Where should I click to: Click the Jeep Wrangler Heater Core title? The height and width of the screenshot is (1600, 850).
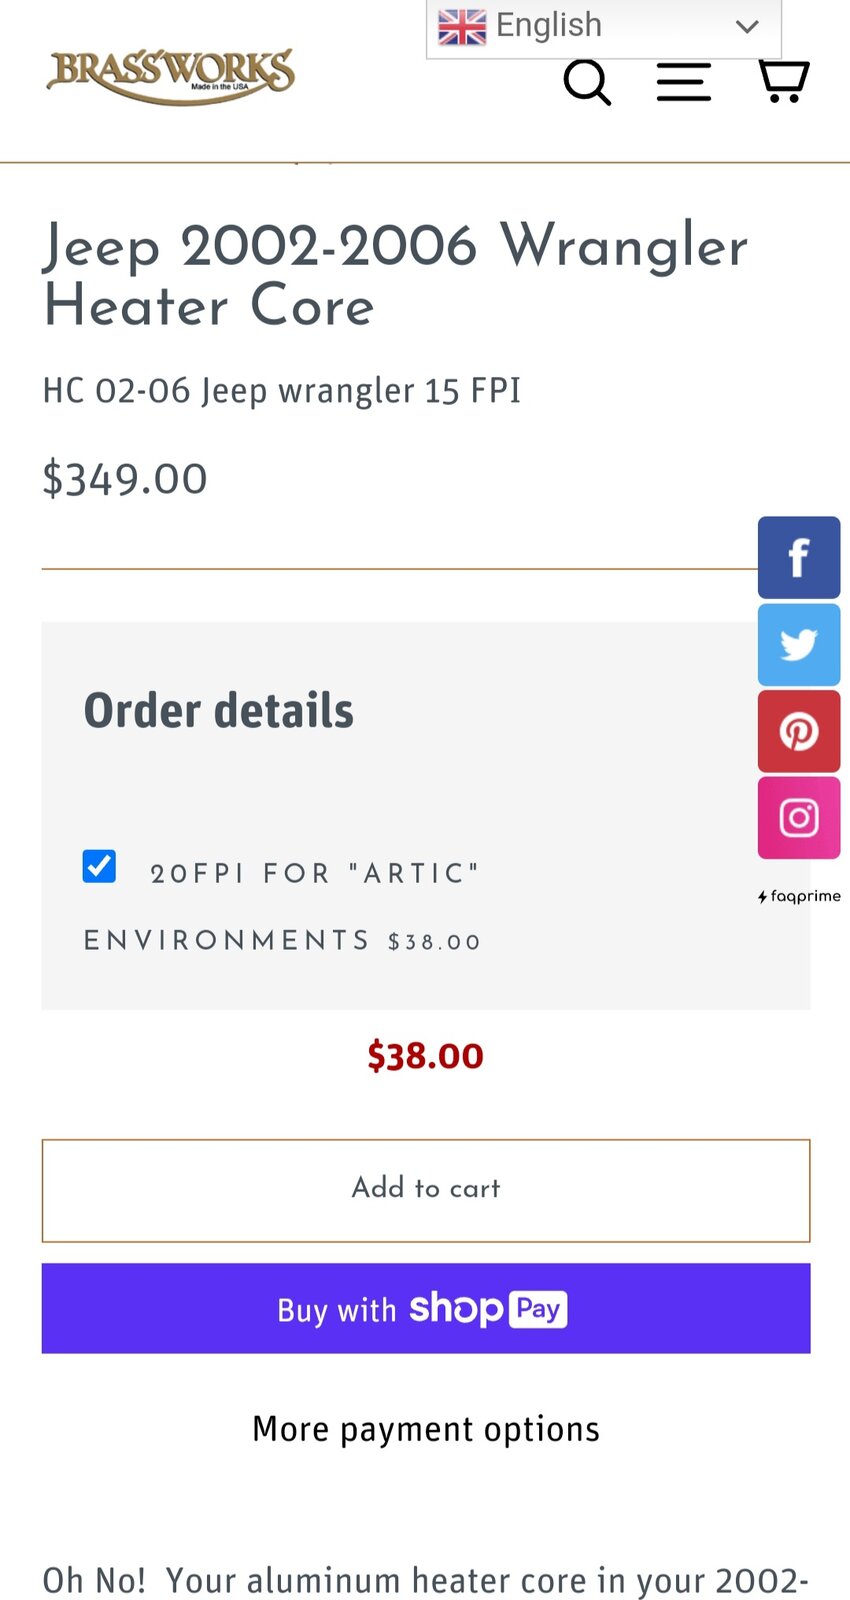tap(395, 275)
